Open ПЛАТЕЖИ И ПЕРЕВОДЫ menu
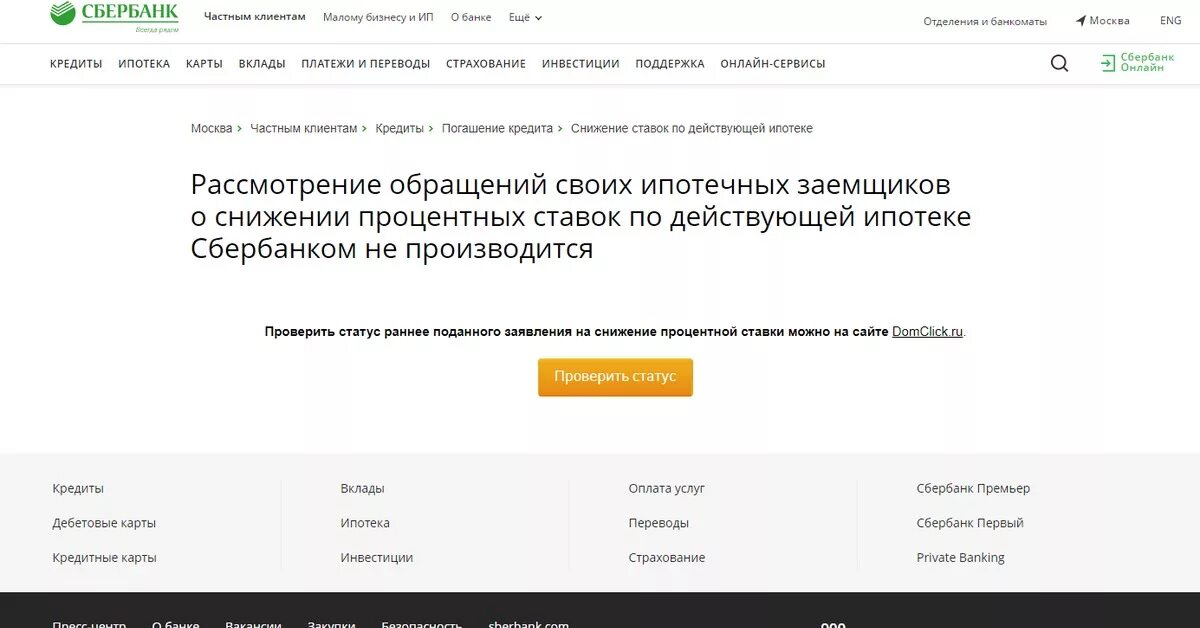The height and width of the screenshot is (628, 1200). coord(365,64)
